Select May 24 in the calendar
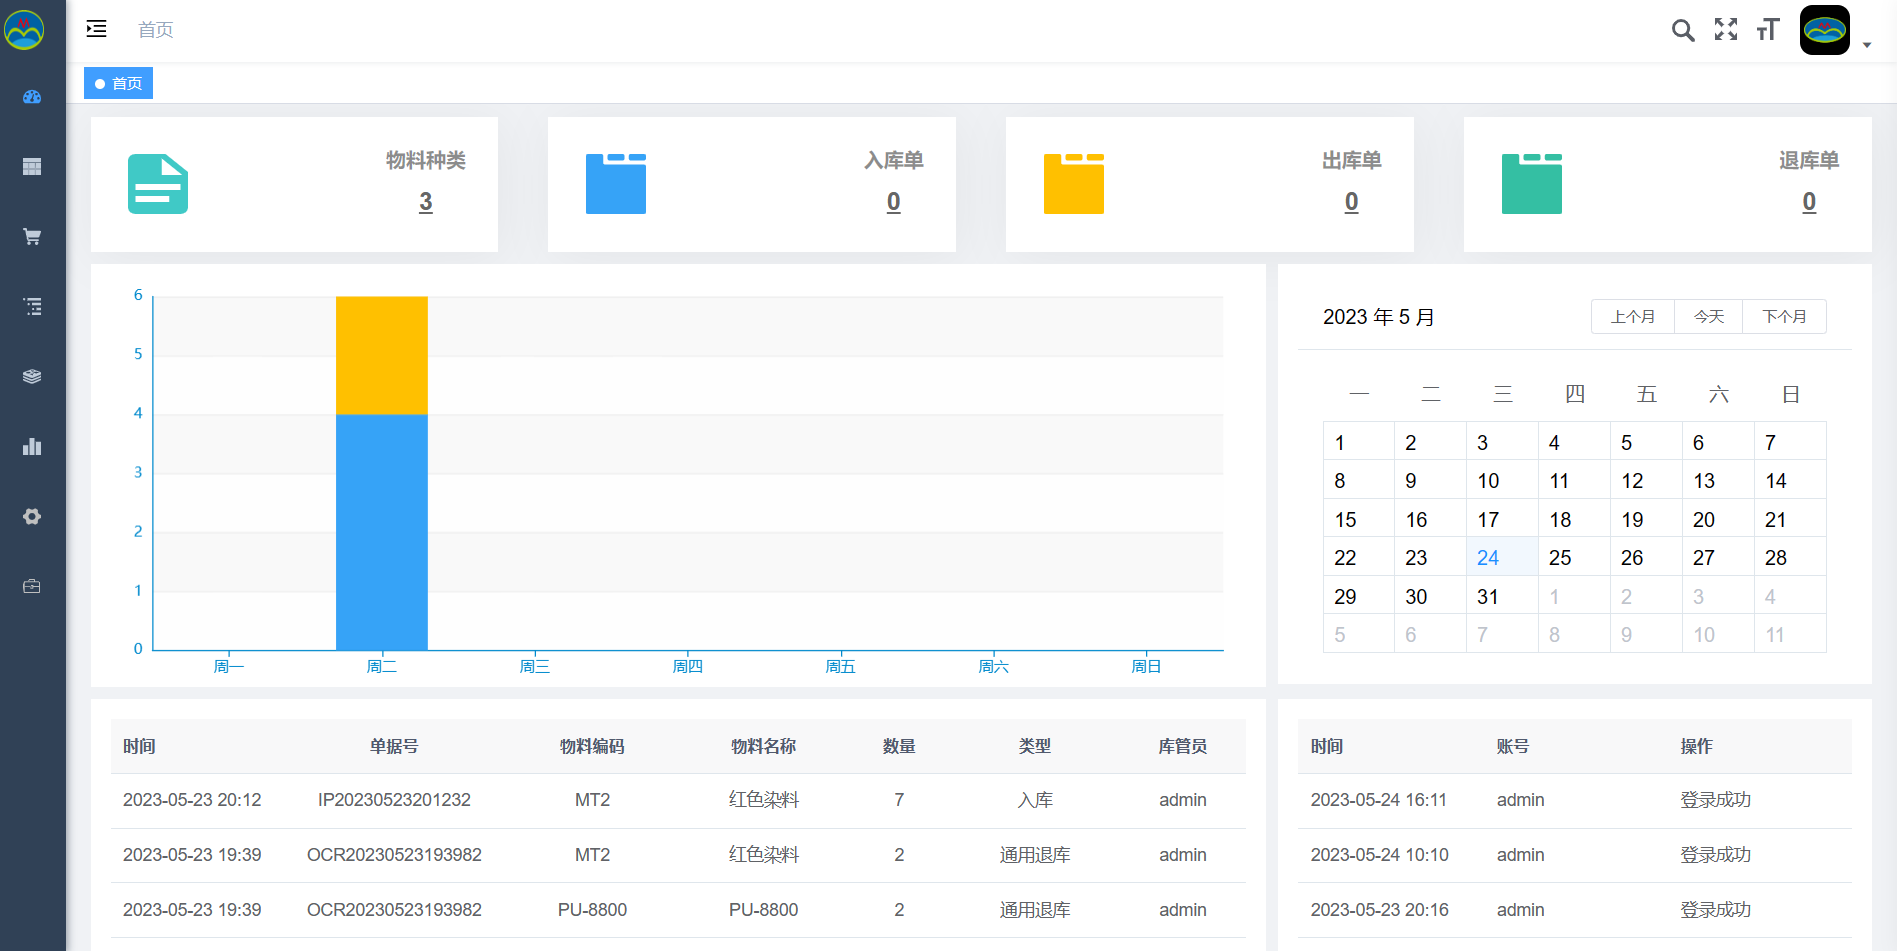This screenshot has height=951, width=1897. tap(1502, 558)
